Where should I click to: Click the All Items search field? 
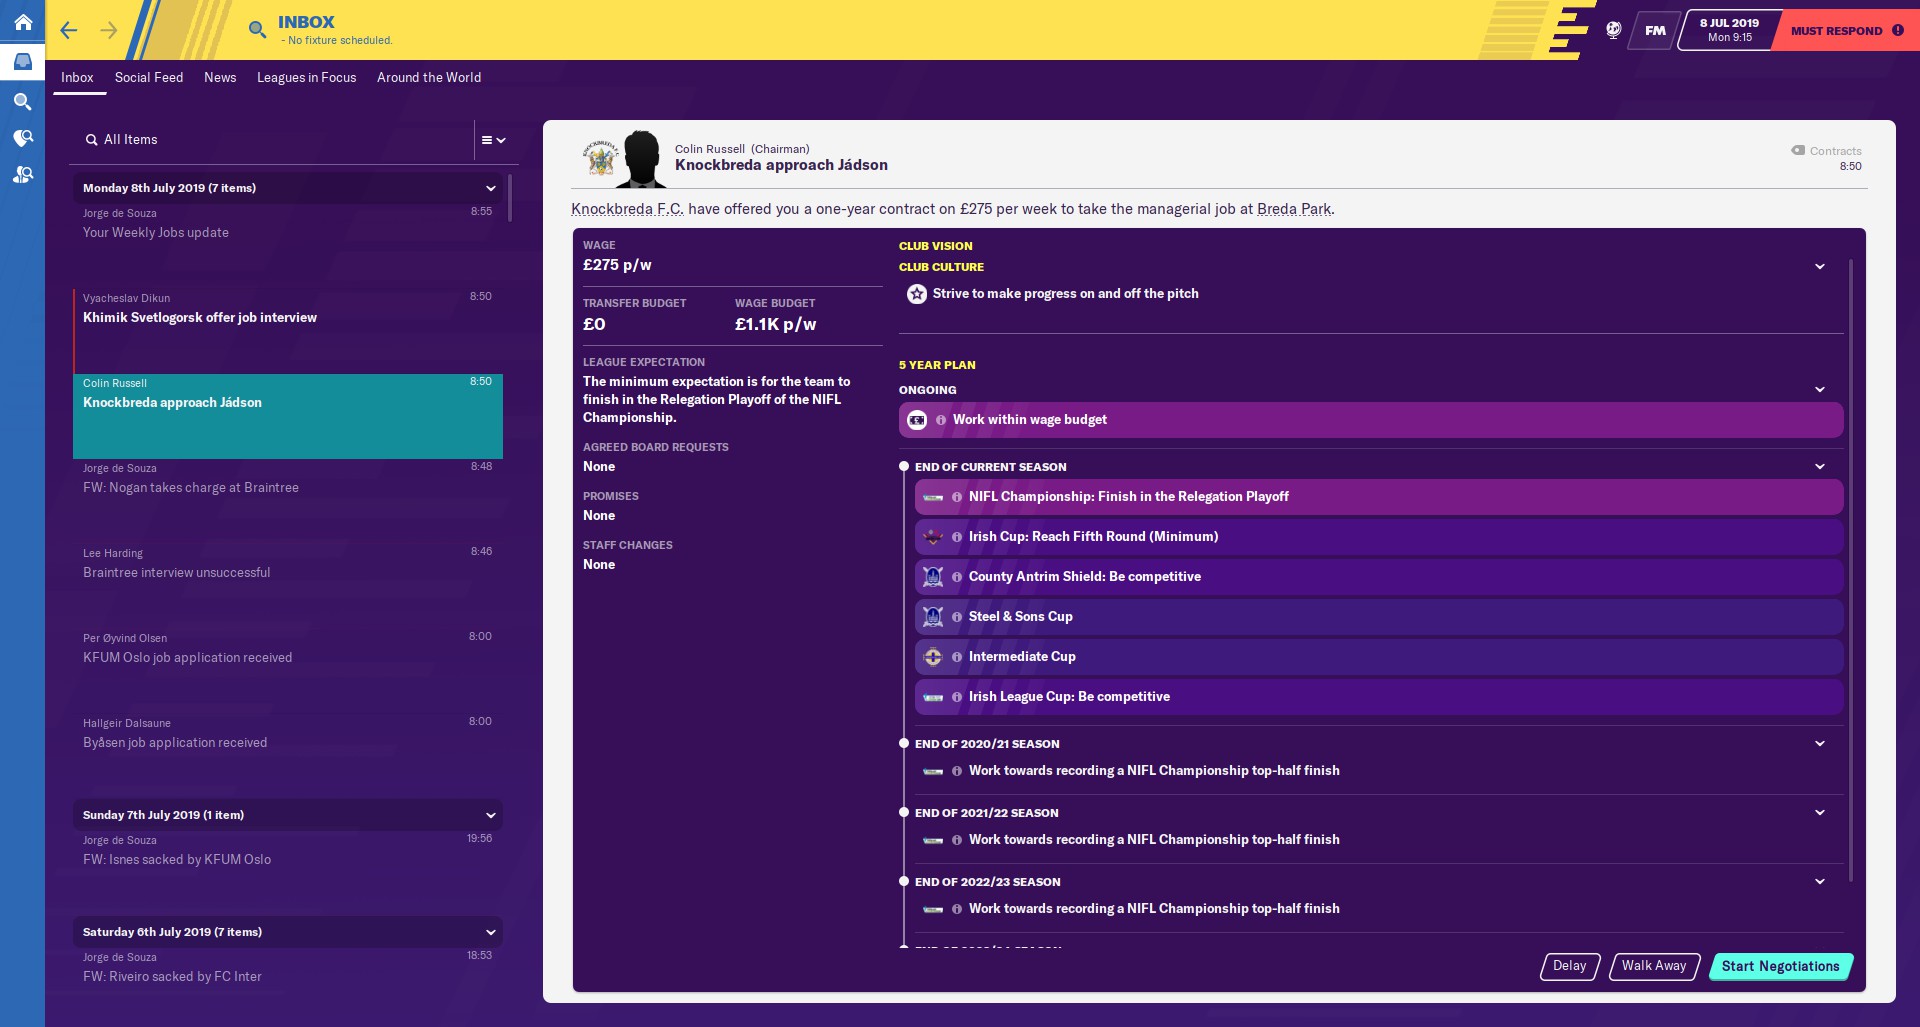click(272, 140)
